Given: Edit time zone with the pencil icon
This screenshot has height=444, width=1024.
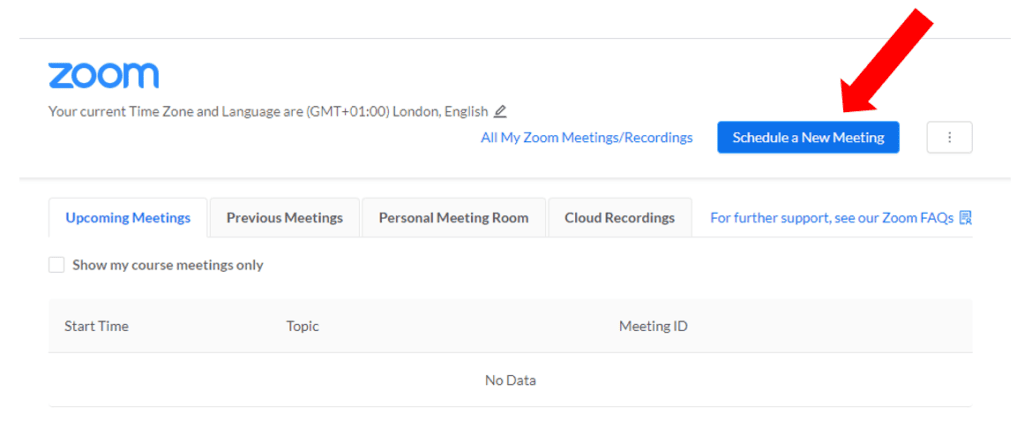Looking at the screenshot, I should click(500, 111).
